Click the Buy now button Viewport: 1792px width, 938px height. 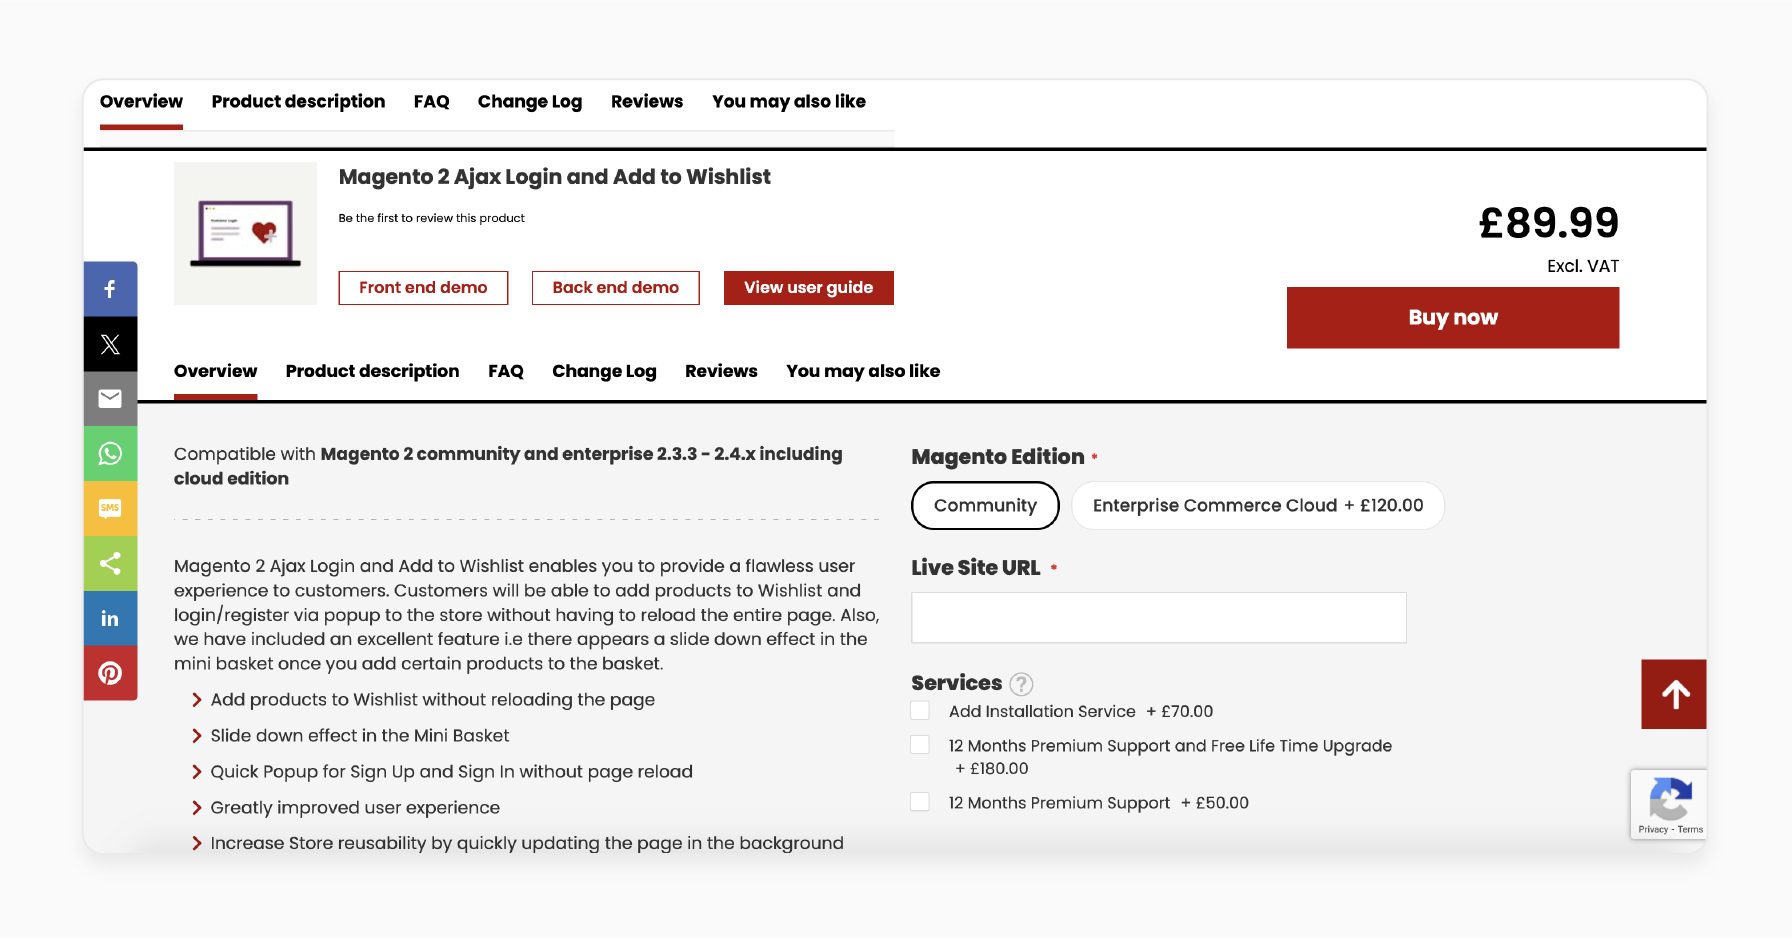pos(1452,318)
